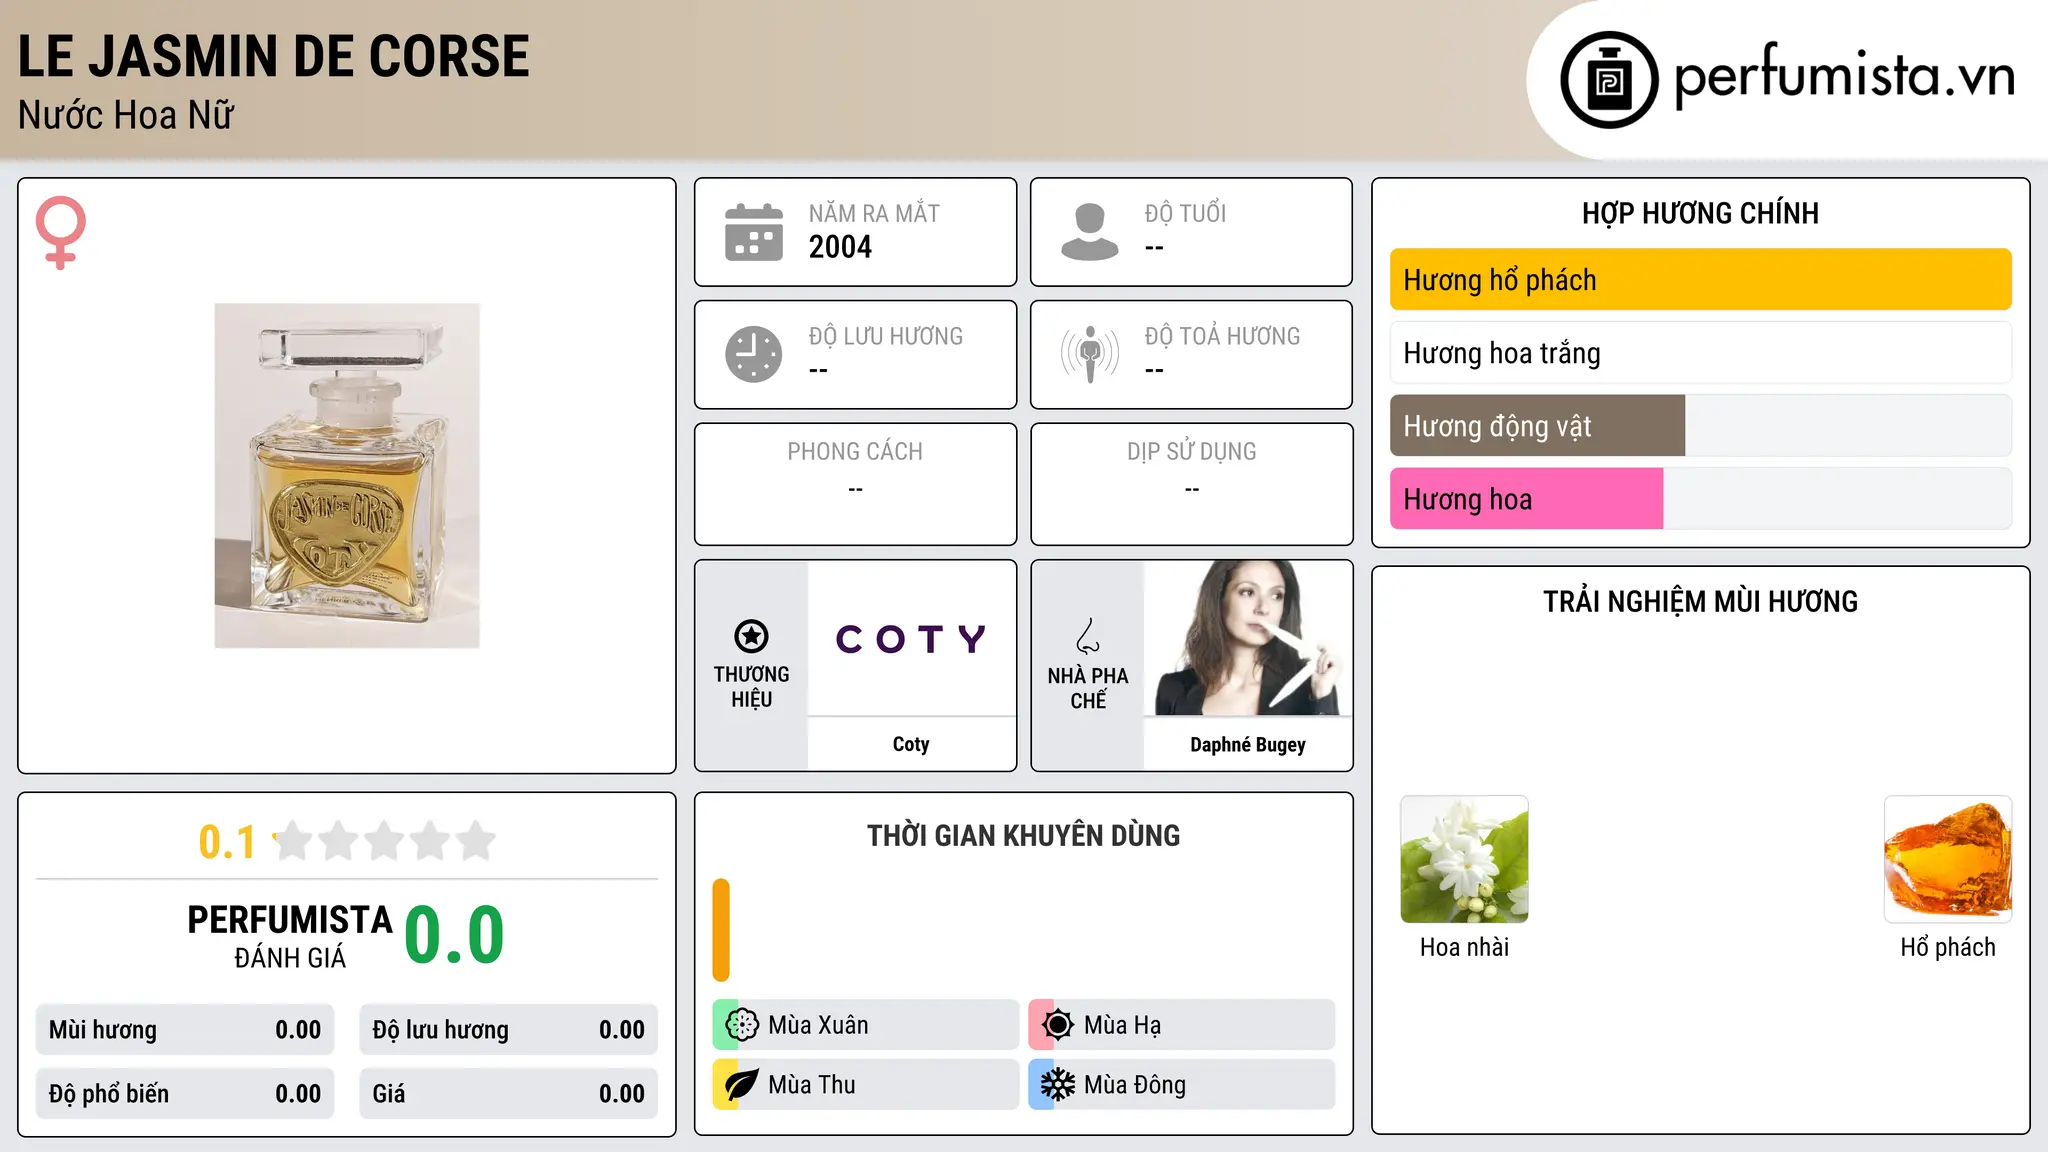
Task: Click the Hoa nhài note caption
Action: 1464,947
